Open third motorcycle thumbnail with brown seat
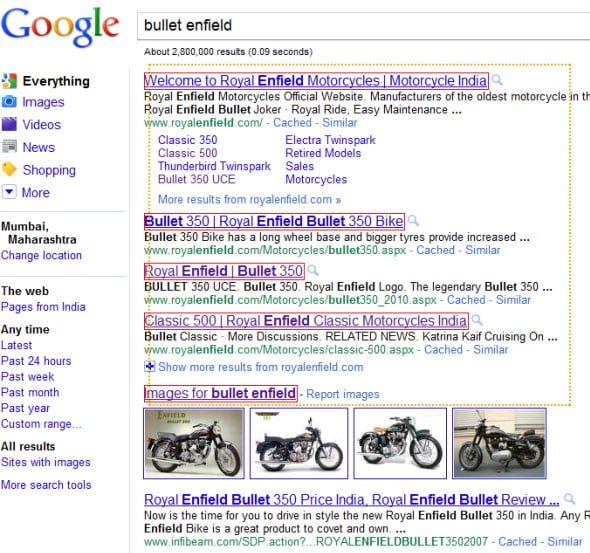Image resolution: width=590 pixels, height=553 pixels. coord(400,444)
